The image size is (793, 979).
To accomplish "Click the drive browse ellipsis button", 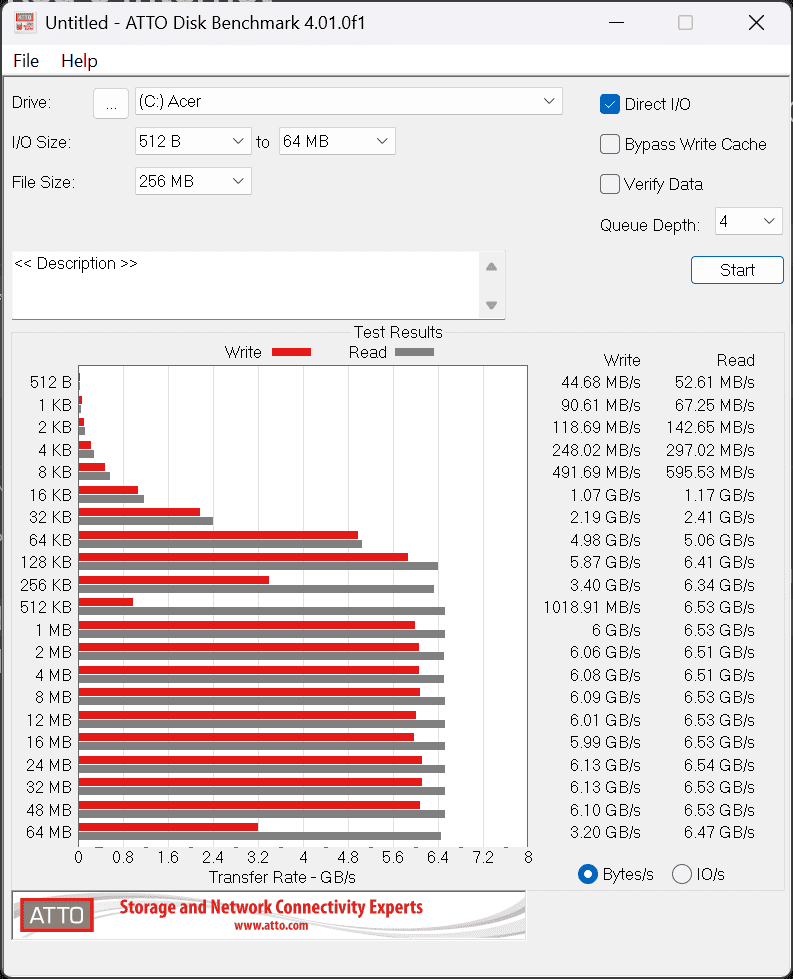I will click(111, 103).
